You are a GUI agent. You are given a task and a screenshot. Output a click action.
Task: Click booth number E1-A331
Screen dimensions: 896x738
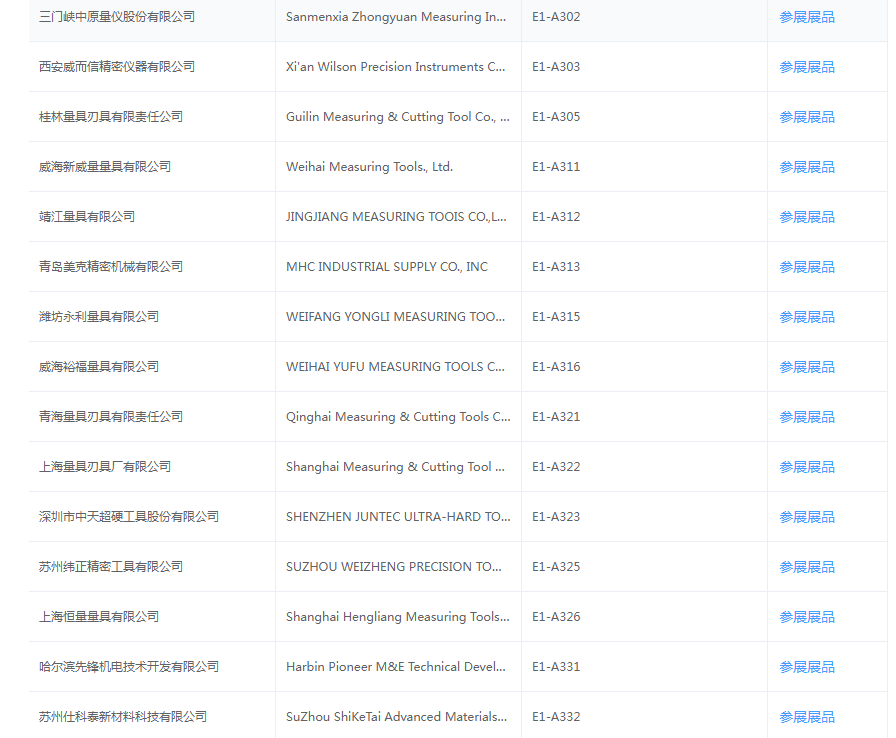pos(556,667)
